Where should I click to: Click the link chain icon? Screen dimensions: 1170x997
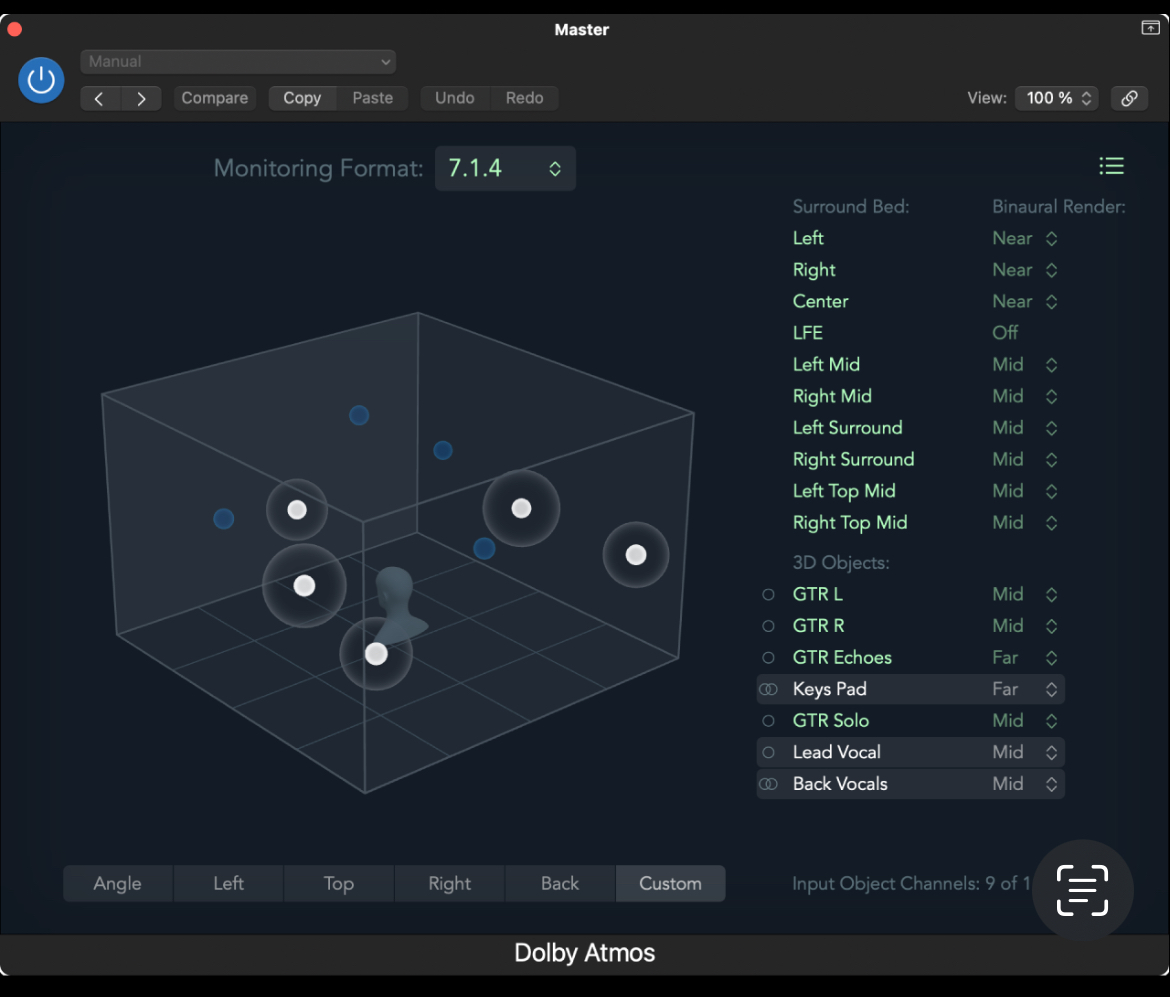[1129, 99]
